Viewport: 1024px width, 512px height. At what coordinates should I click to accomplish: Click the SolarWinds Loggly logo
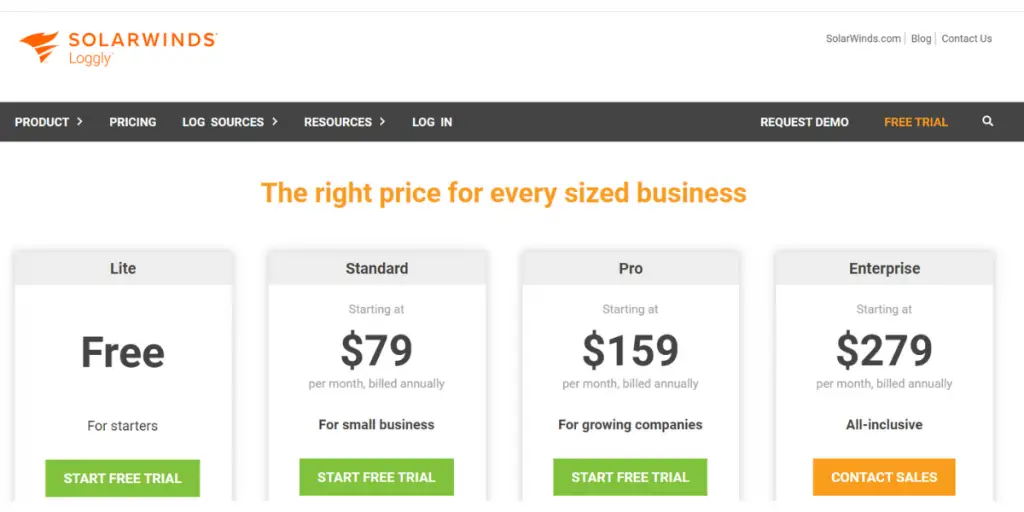tap(118, 48)
